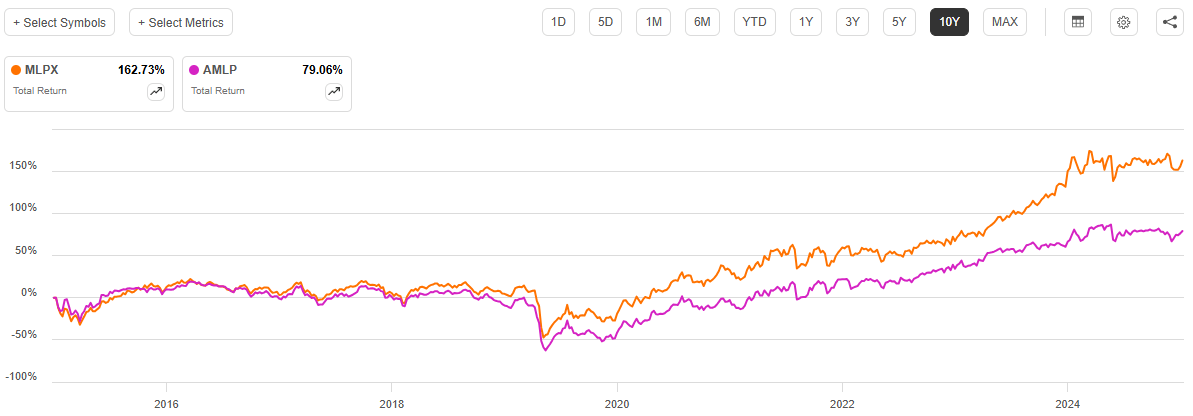Select the YTD time range
The image size is (1193, 416).
click(755, 22)
